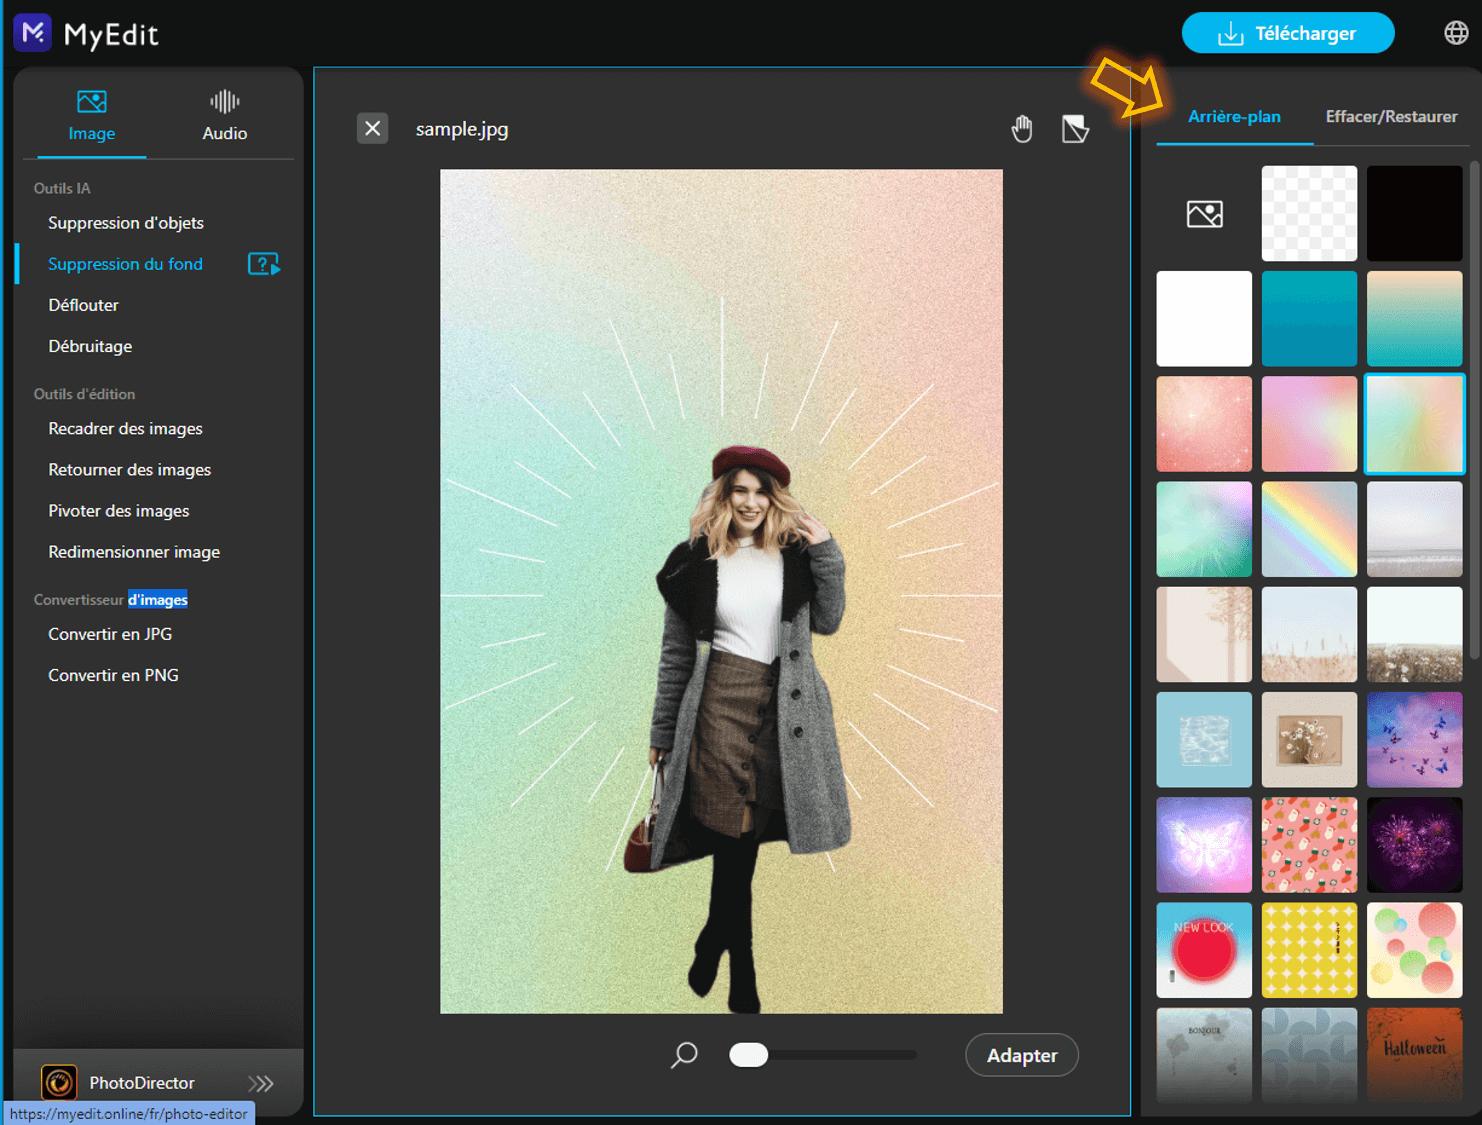This screenshot has height=1125, width=1482.
Task: Open Suppression d'objets tool
Action: tap(126, 223)
